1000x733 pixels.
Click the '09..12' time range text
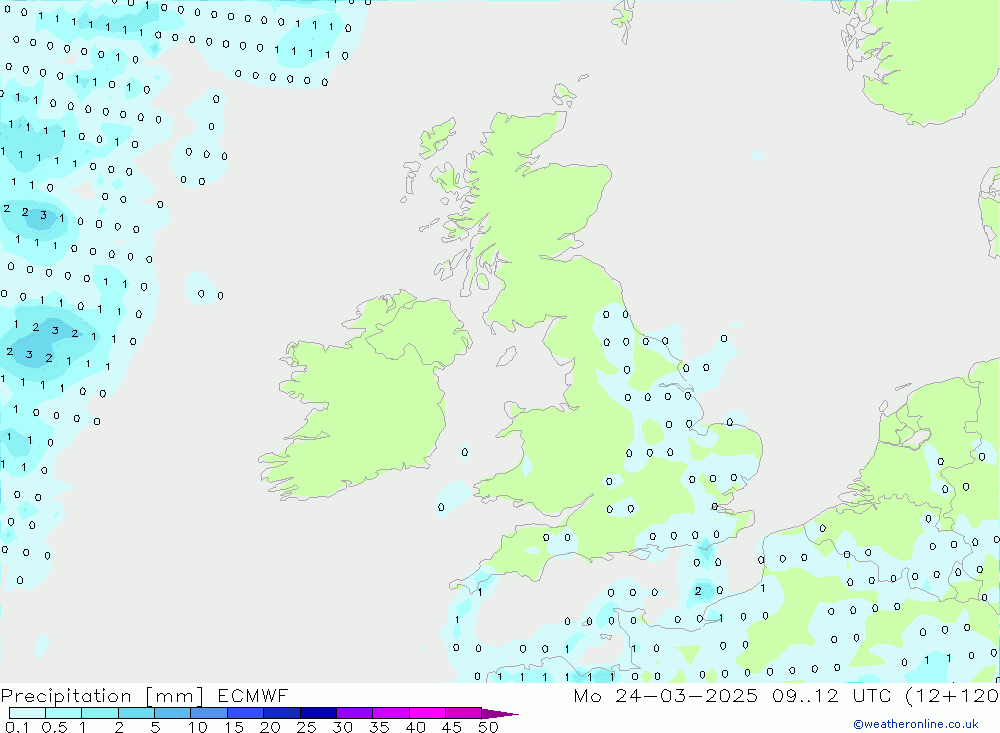tap(805, 695)
